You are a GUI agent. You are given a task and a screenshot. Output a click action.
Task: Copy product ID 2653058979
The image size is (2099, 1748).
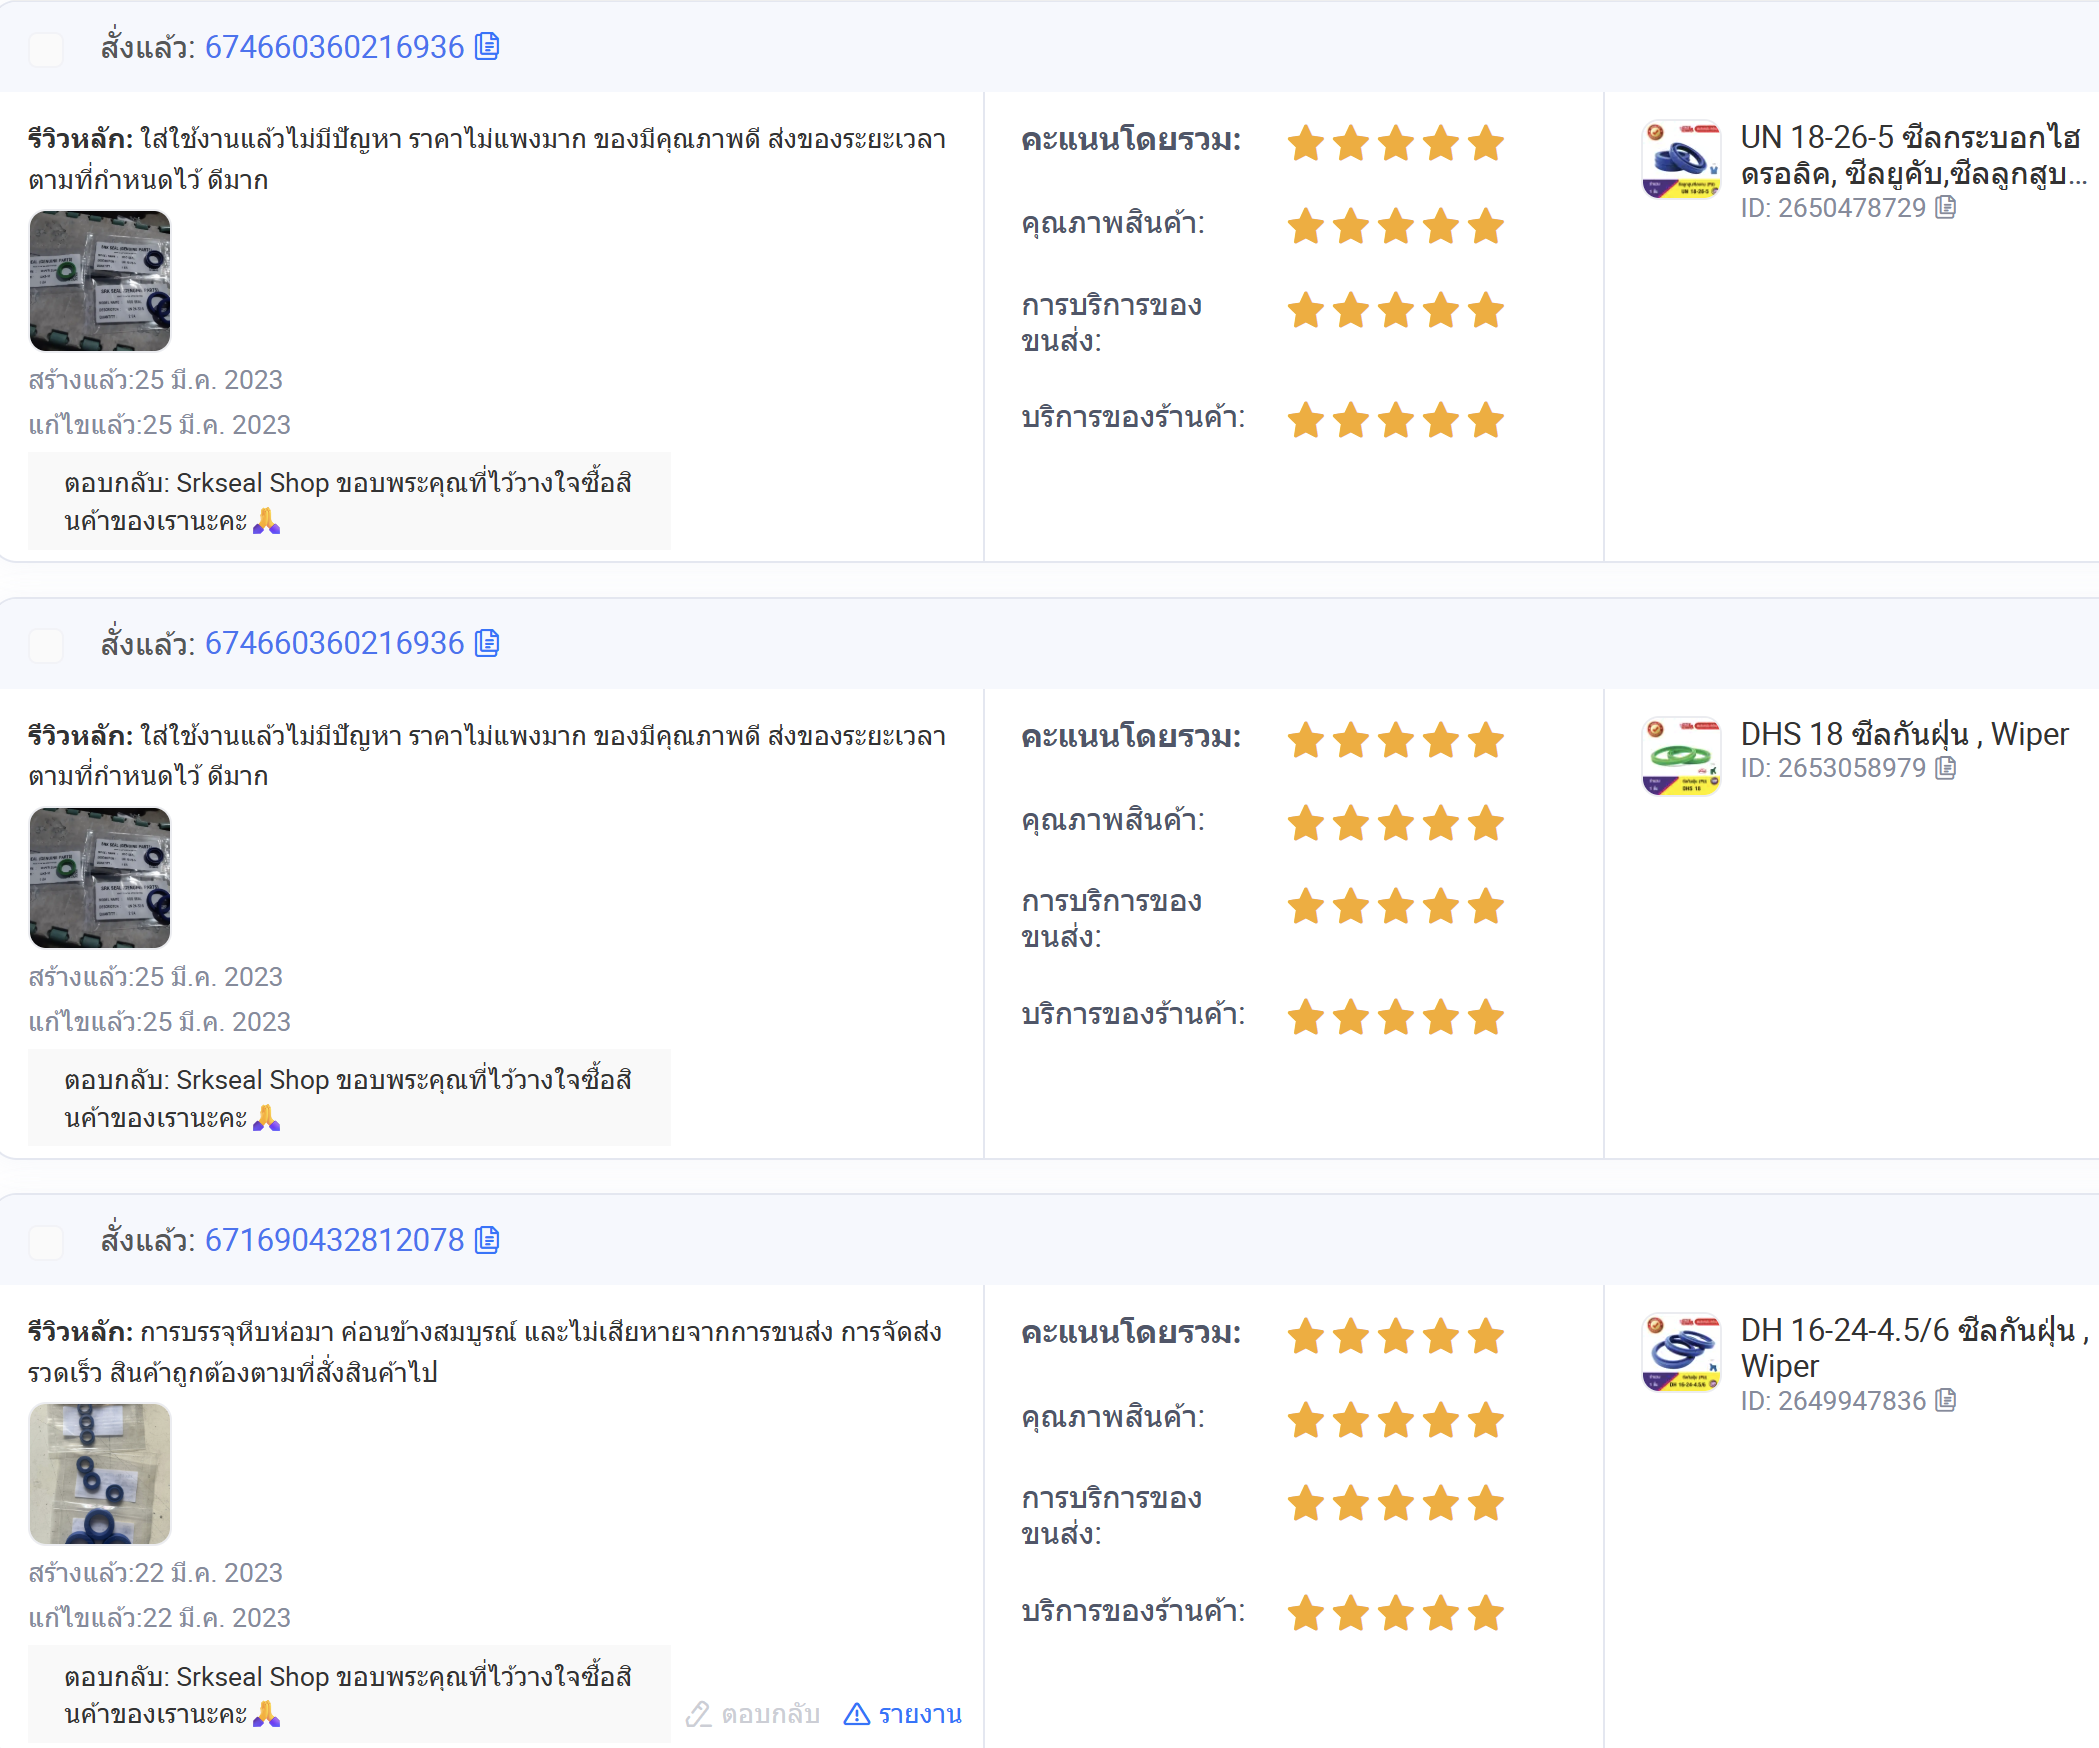click(x=1946, y=768)
